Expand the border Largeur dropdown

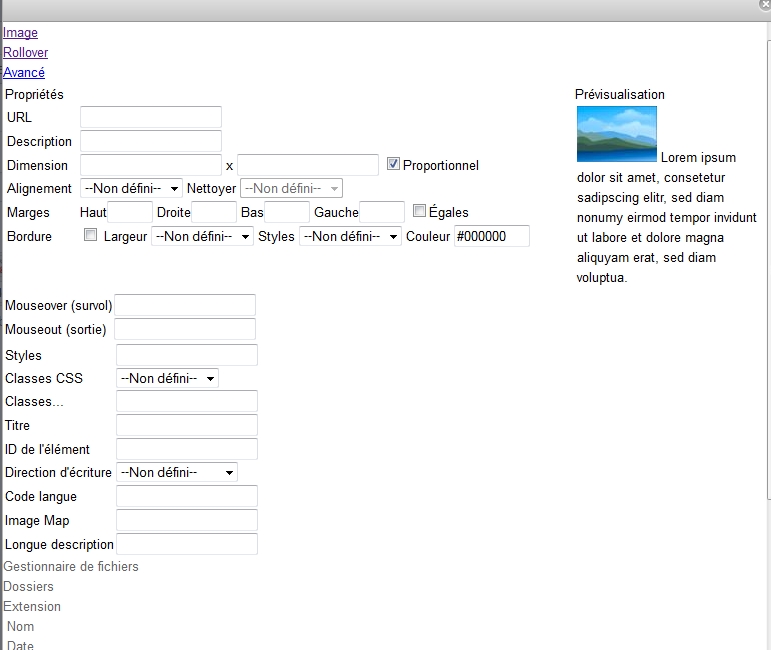click(202, 236)
